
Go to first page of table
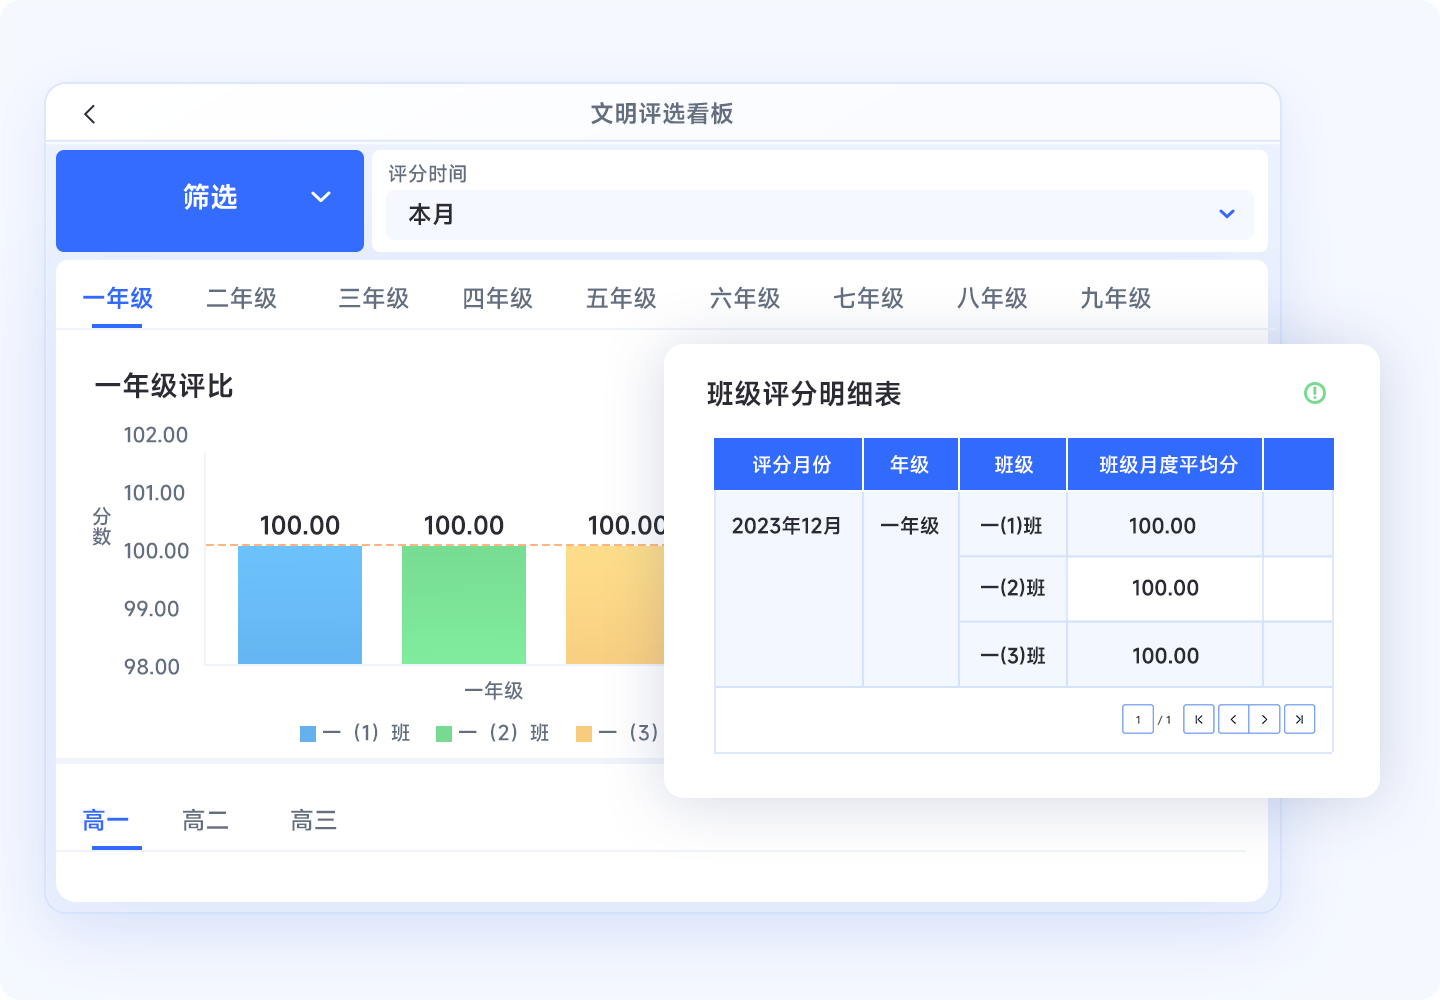point(1199,719)
